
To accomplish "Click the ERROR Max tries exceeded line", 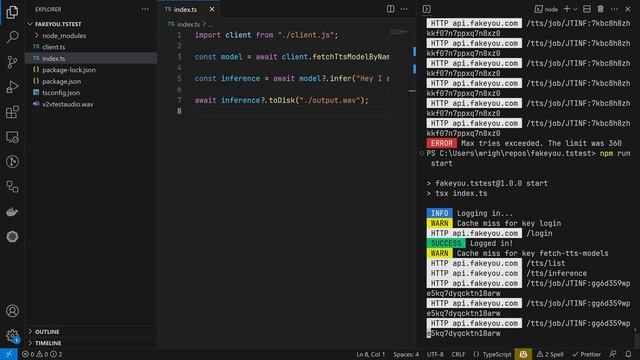I will click(x=524, y=143).
